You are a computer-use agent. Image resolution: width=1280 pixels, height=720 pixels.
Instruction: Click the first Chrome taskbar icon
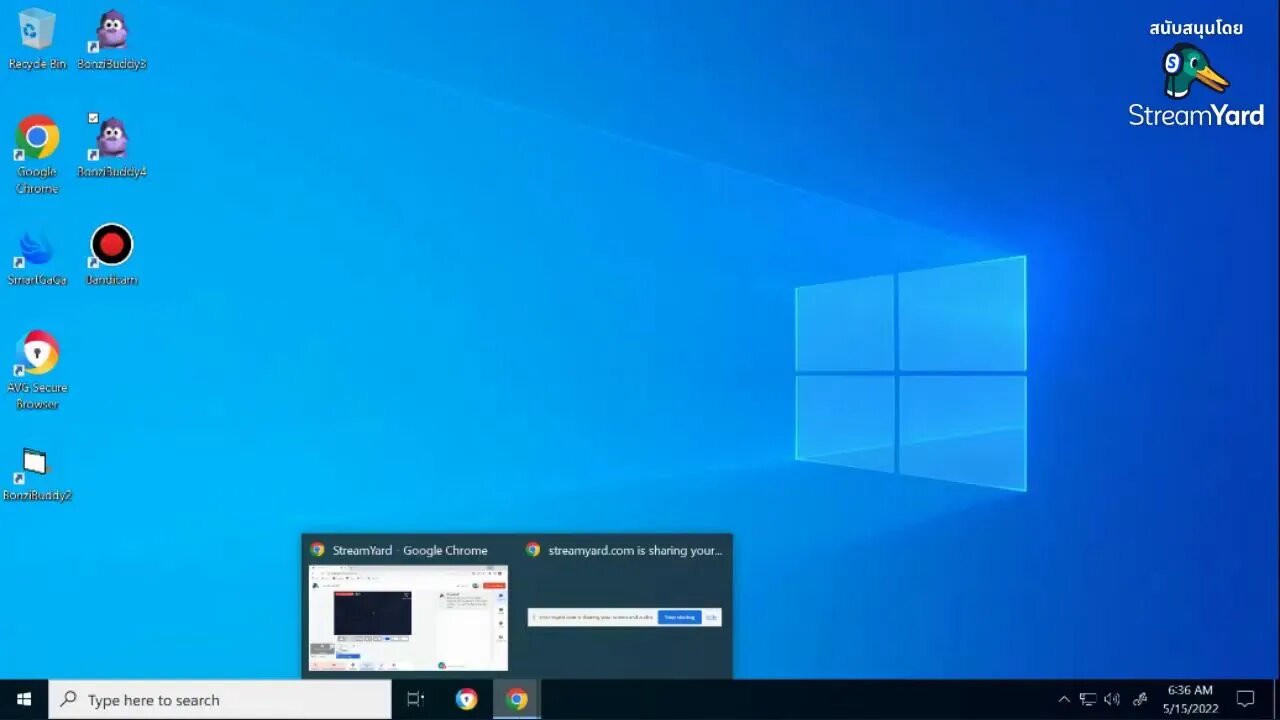pyautogui.click(x=466, y=700)
